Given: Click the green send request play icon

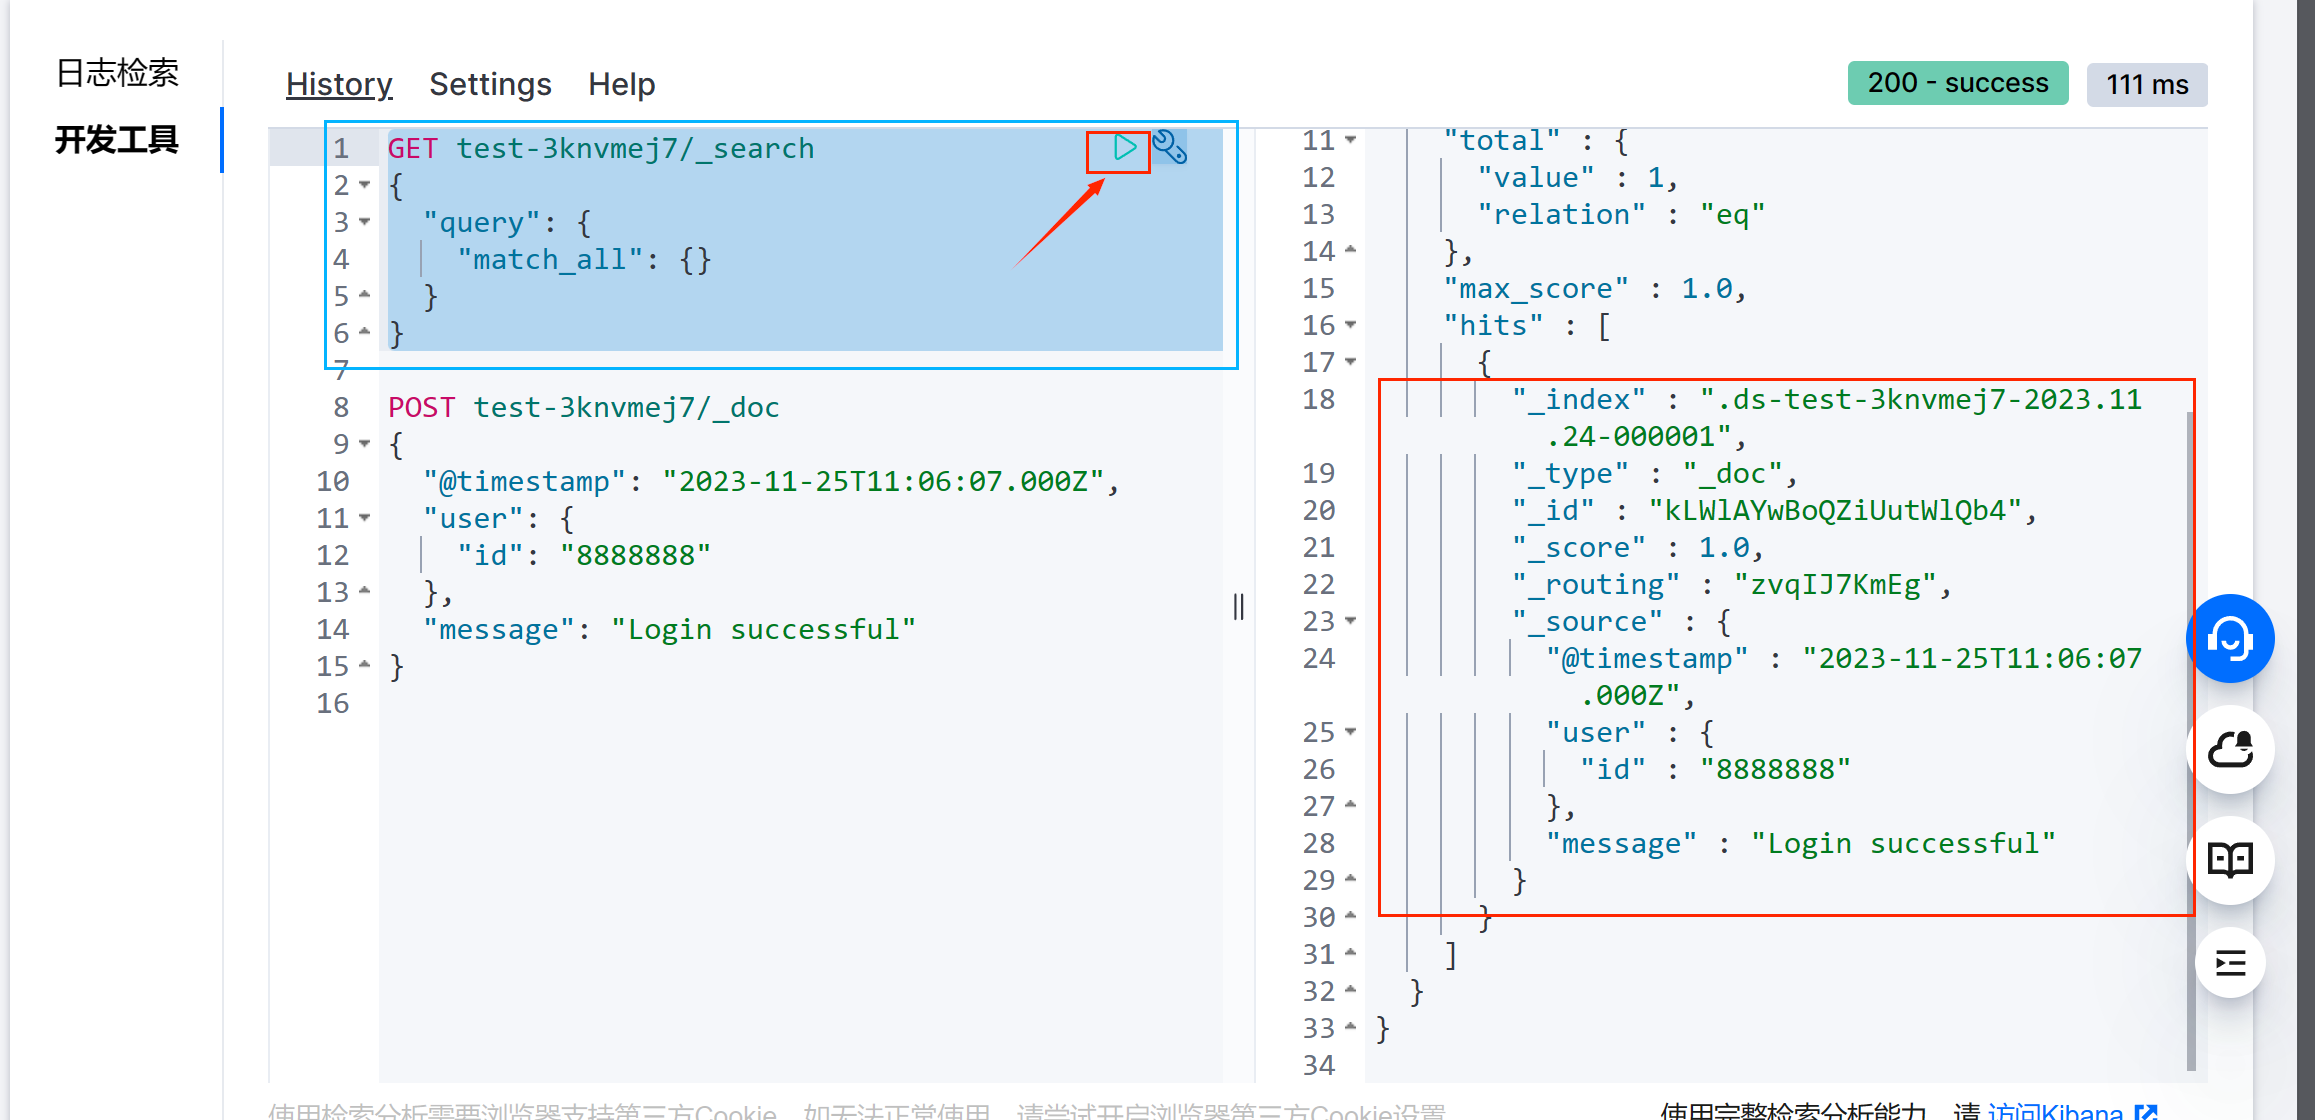Looking at the screenshot, I should point(1124,148).
